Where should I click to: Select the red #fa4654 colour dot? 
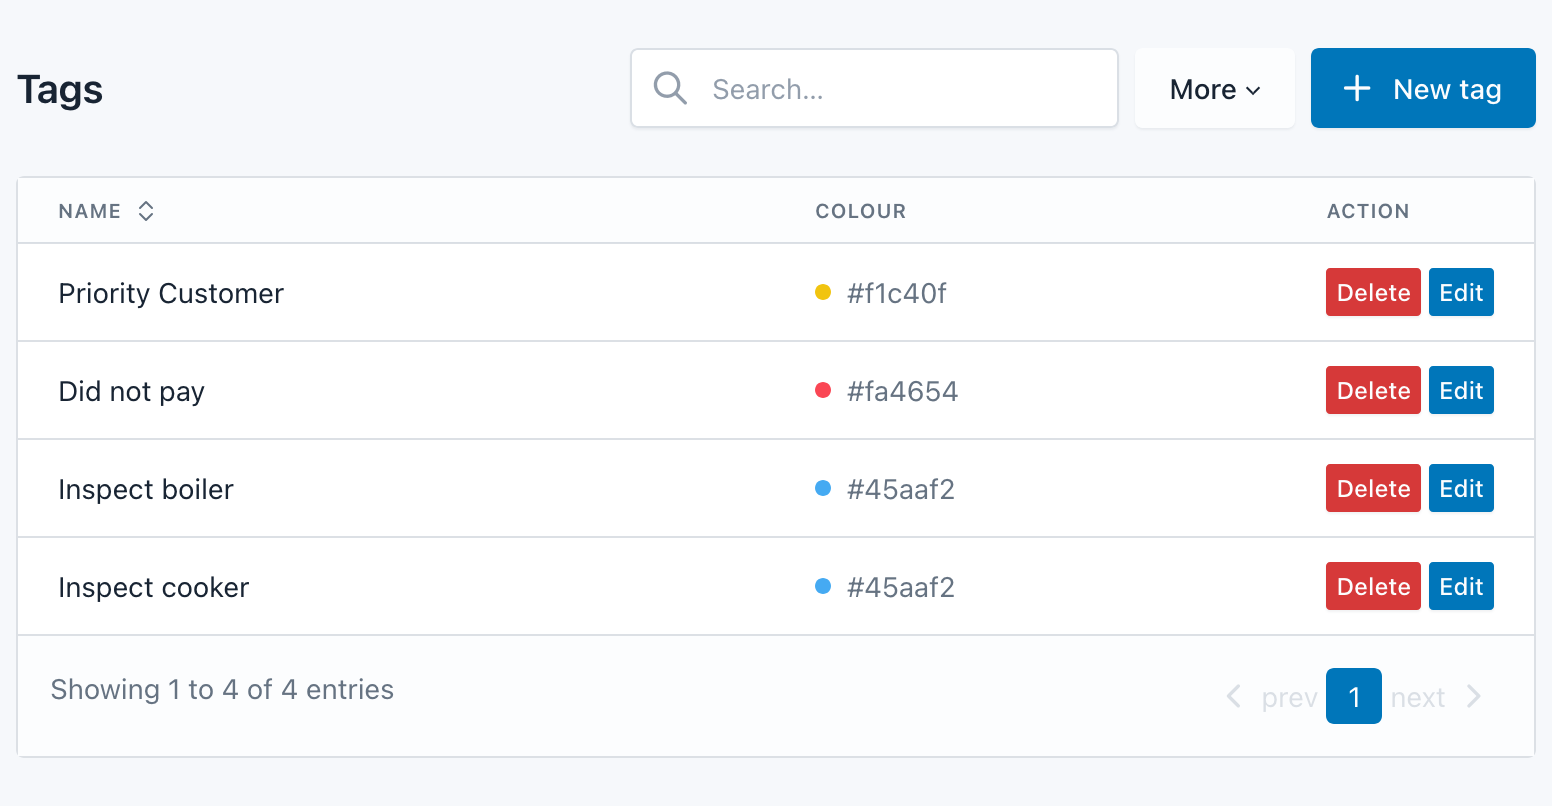(x=823, y=390)
